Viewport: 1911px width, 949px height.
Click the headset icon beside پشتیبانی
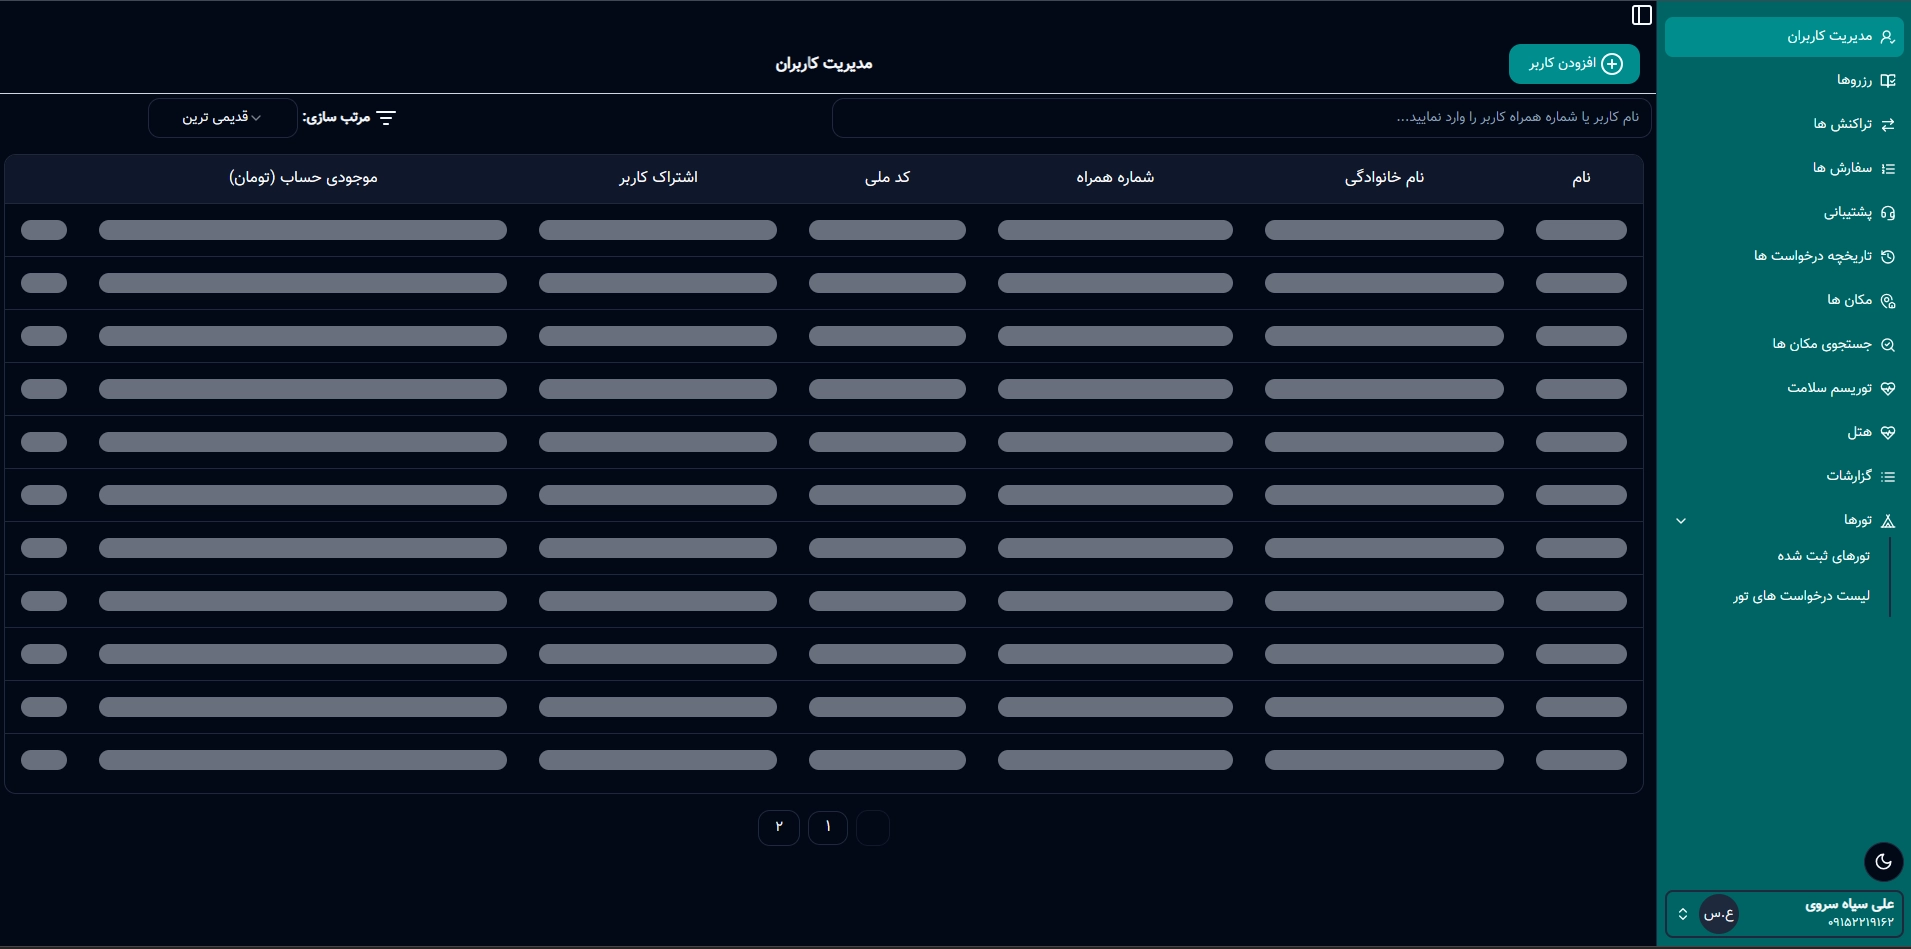tap(1888, 213)
